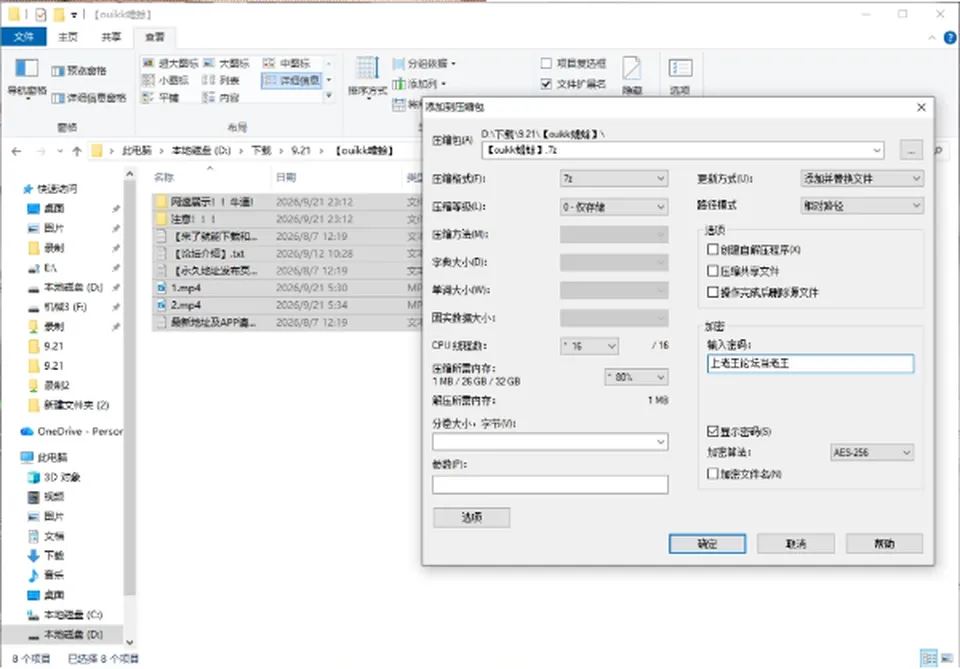
Task: Open Explorer Options (选项) ribbon icon
Action: pos(680,76)
